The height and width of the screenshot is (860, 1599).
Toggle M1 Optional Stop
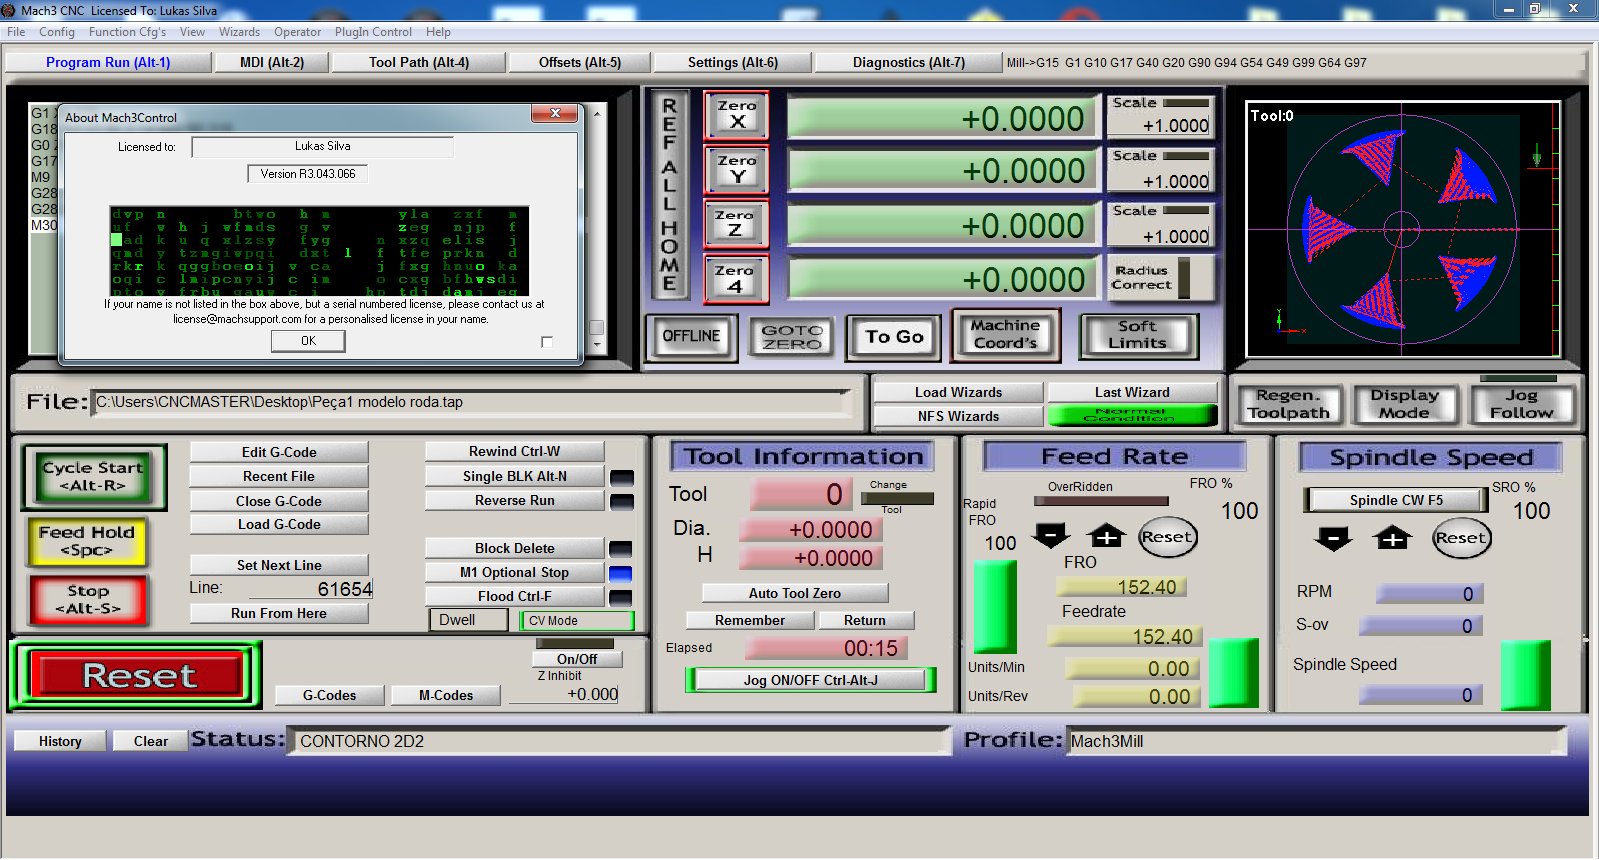[515, 572]
